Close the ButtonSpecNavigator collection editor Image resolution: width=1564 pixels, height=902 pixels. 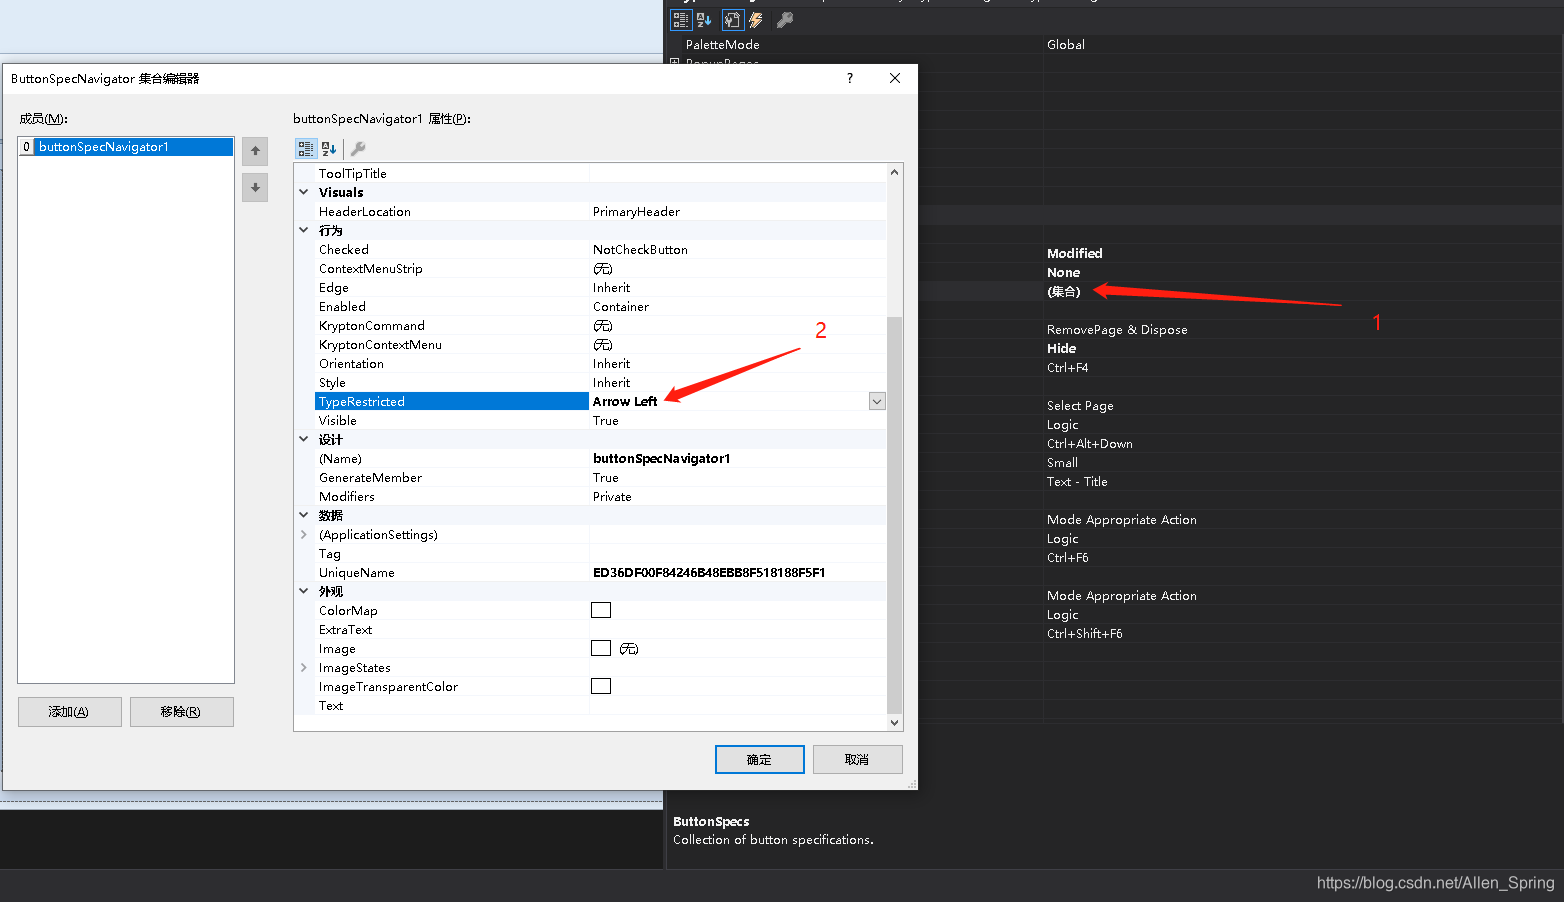coord(895,78)
